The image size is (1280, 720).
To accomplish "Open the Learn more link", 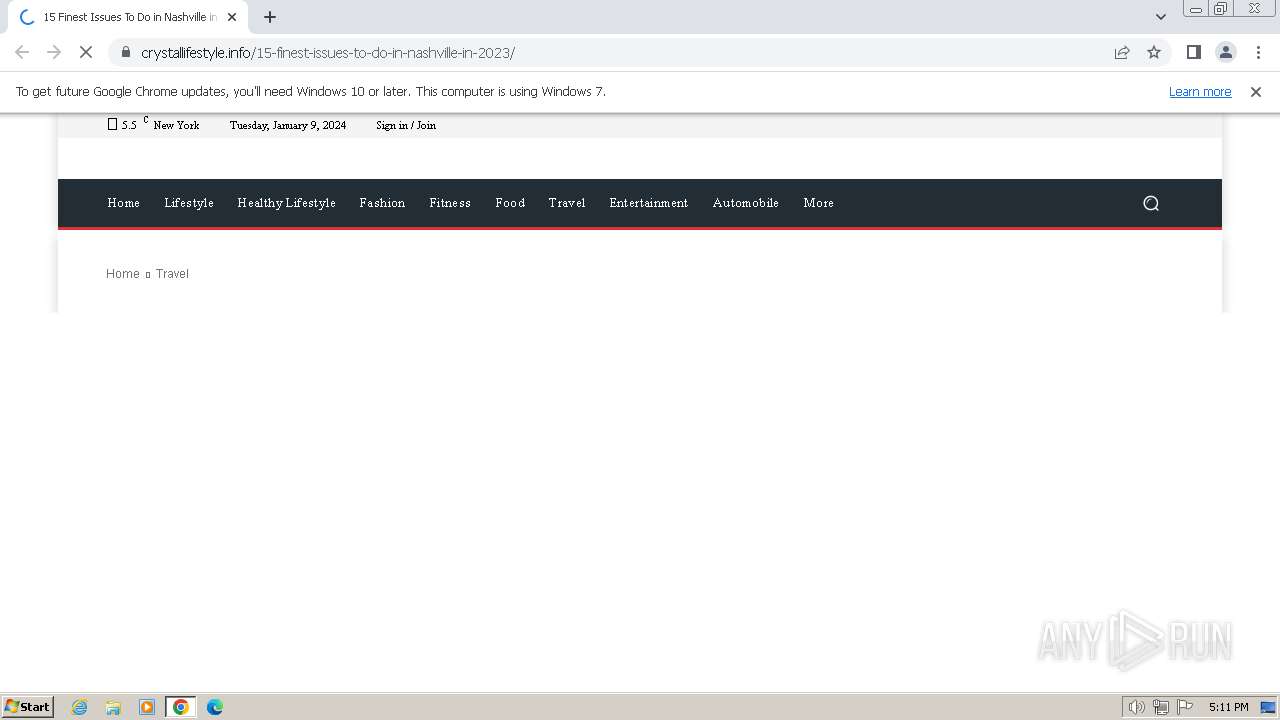I will pos(1200,91).
